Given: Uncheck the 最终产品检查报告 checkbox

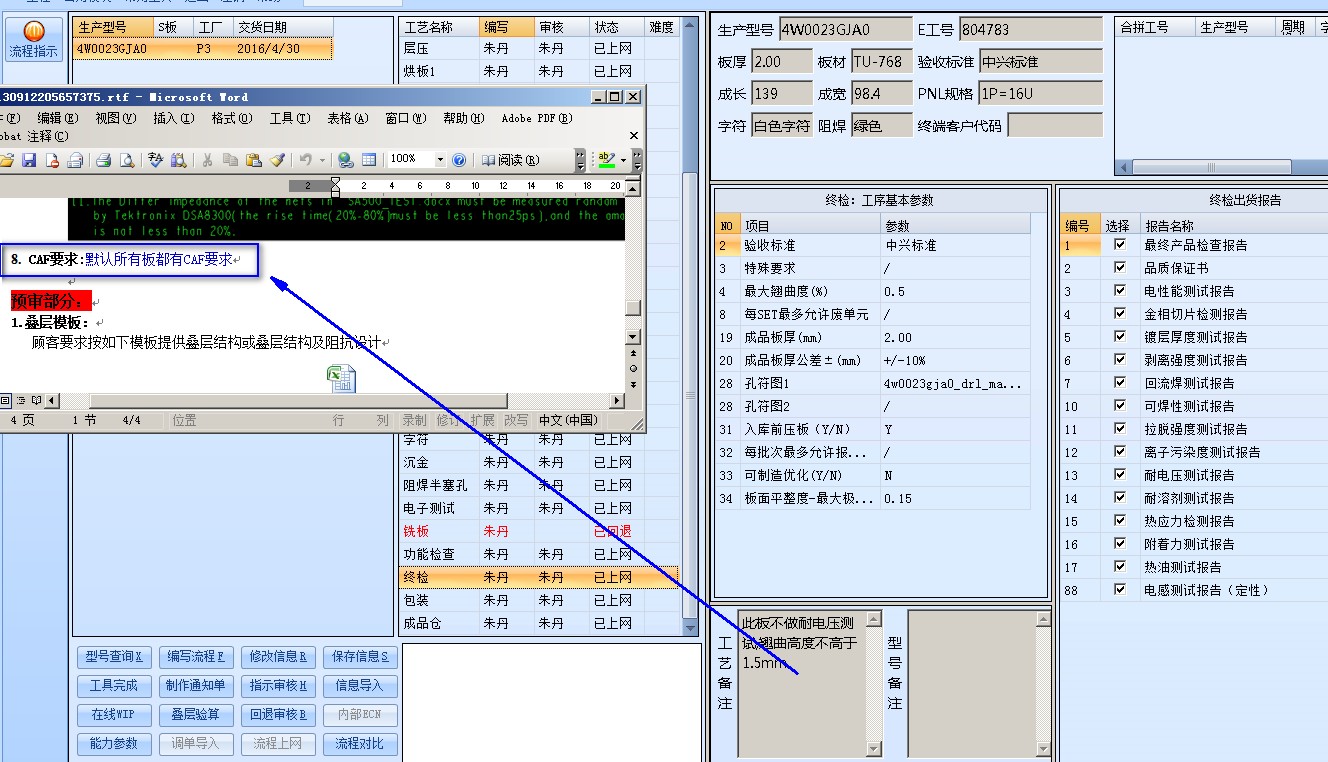Looking at the screenshot, I should pyautogui.click(x=1120, y=245).
